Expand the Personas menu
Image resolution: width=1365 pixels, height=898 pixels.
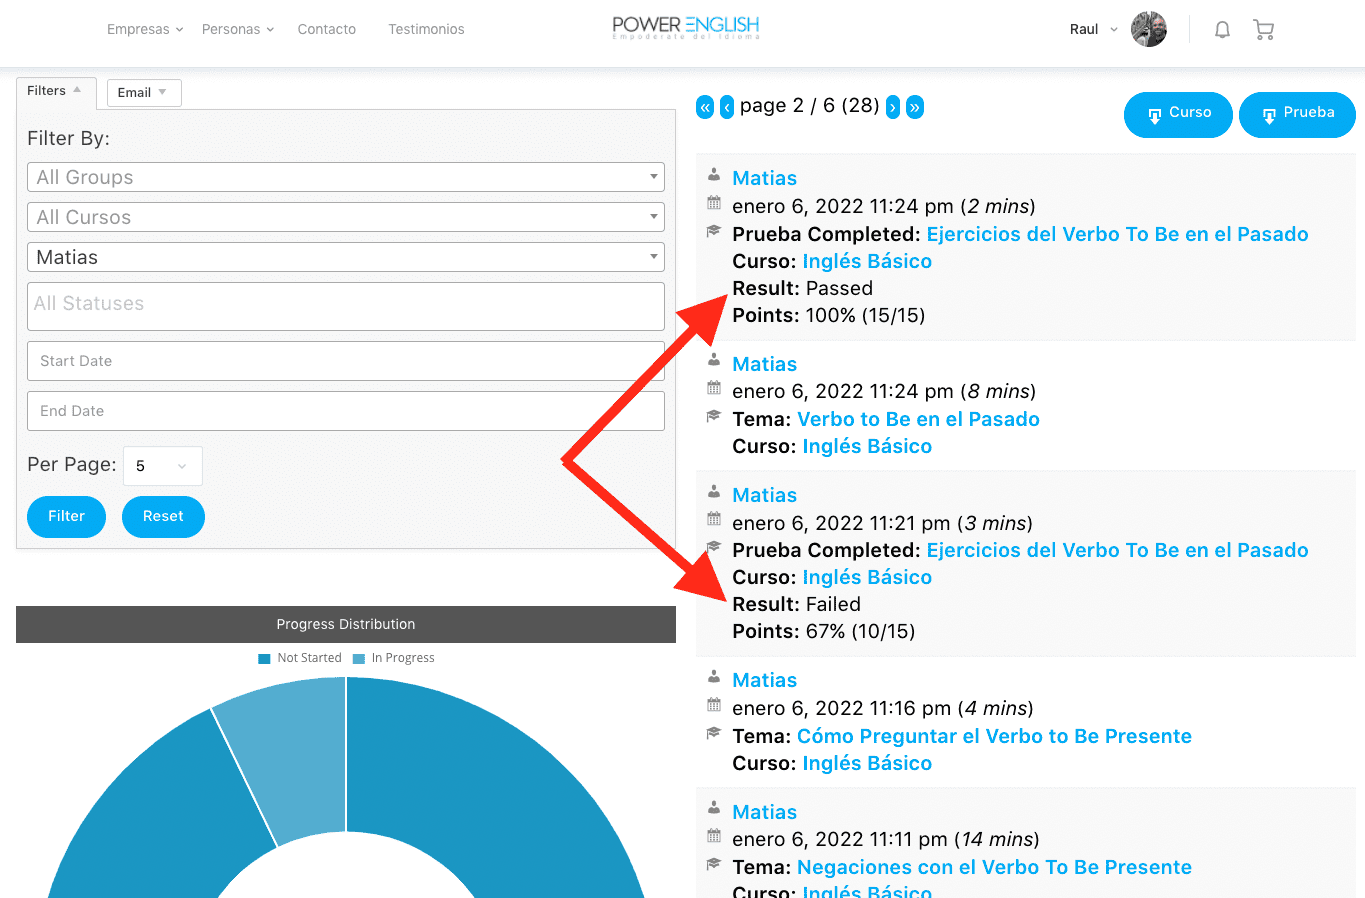(238, 29)
